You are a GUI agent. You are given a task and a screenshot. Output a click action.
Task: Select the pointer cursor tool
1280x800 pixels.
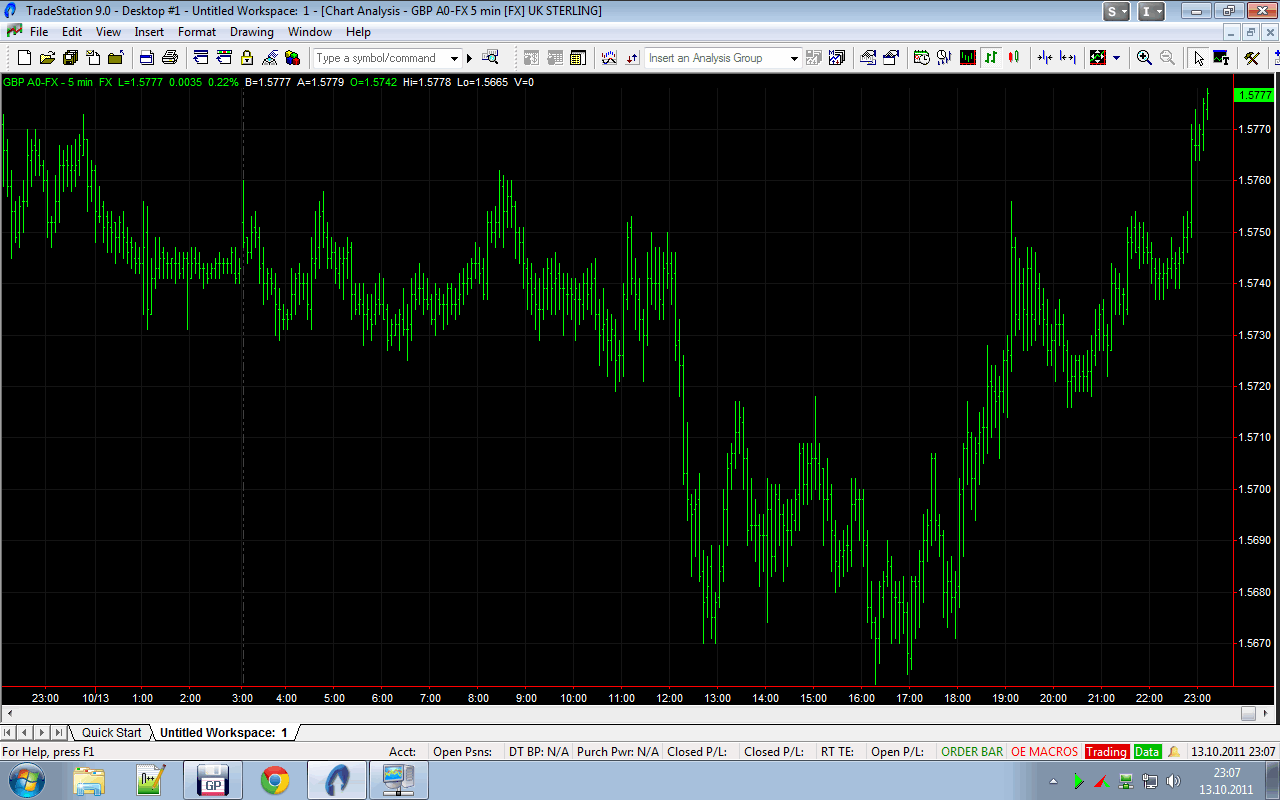1199,58
